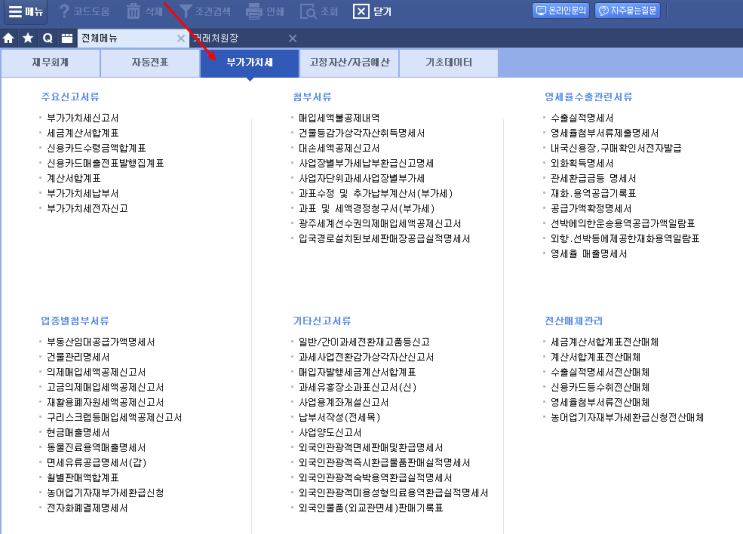Switch to the 재무회계 tab
The width and height of the screenshot is (743, 534).
pyautogui.click(x=50, y=63)
